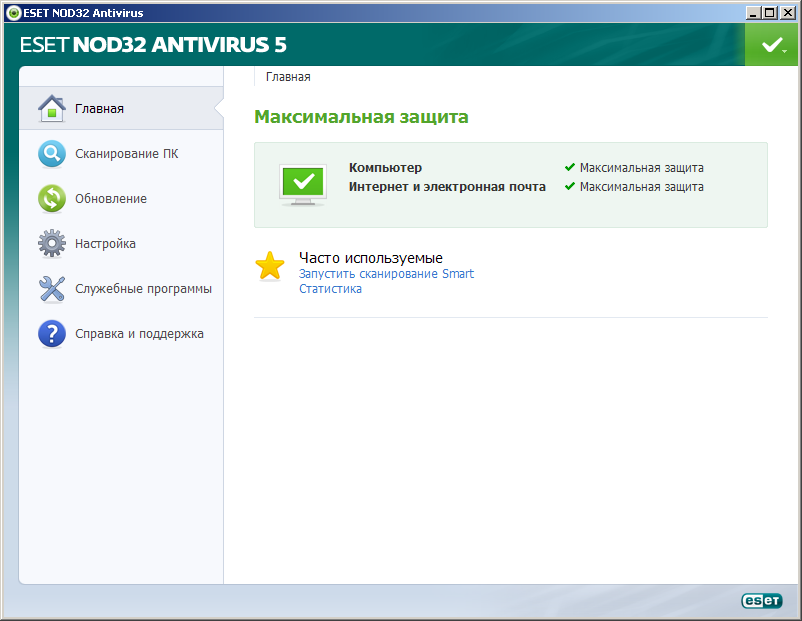This screenshot has width=802, height=621.
Task: Click the ESET eye icon in title bar
Action: pos(14,13)
